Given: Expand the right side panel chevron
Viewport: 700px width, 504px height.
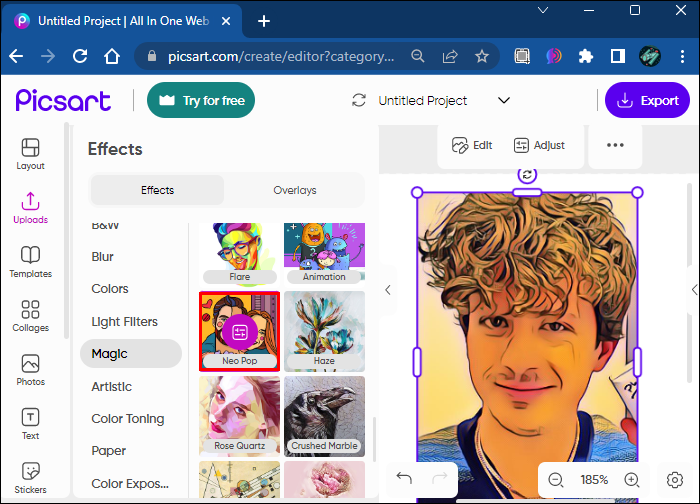Looking at the screenshot, I should pos(694,290).
